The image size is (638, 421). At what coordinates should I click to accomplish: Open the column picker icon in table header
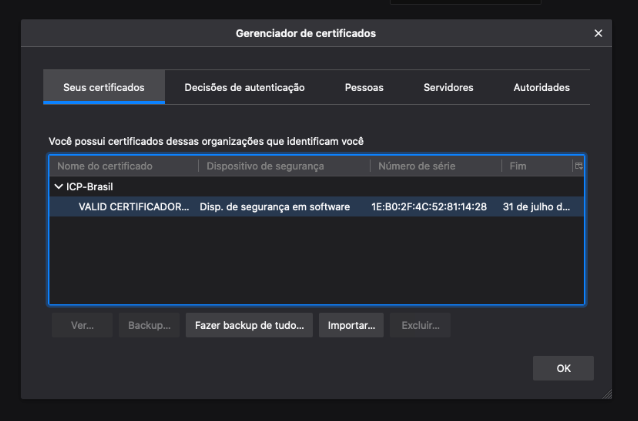coord(578,166)
